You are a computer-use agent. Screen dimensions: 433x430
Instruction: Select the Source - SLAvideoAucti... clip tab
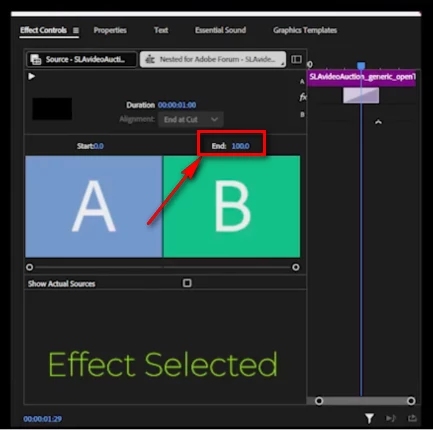[81, 59]
